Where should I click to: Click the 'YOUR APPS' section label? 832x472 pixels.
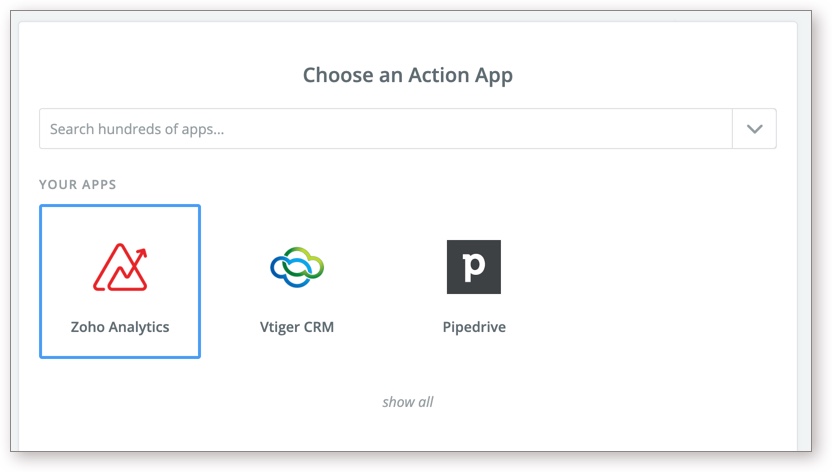pyautogui.click(x=78, y=185)
